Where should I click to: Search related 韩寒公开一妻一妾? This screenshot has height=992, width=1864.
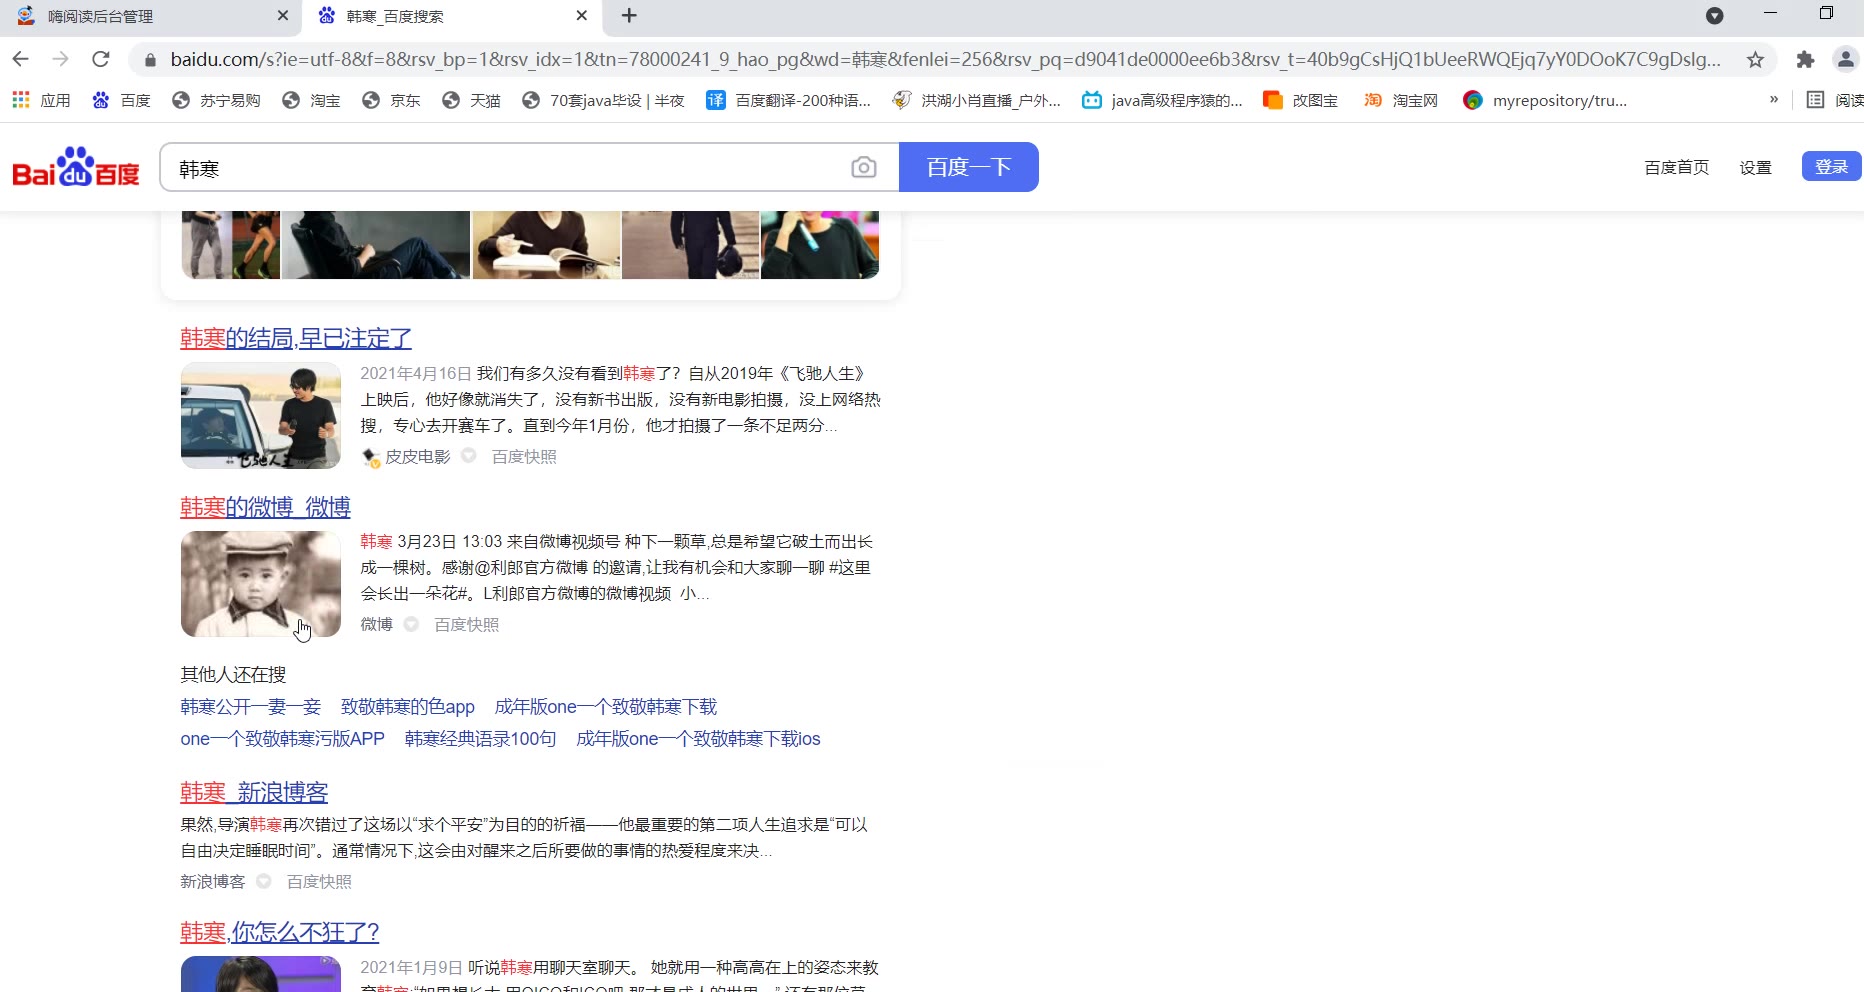[251, 707]
